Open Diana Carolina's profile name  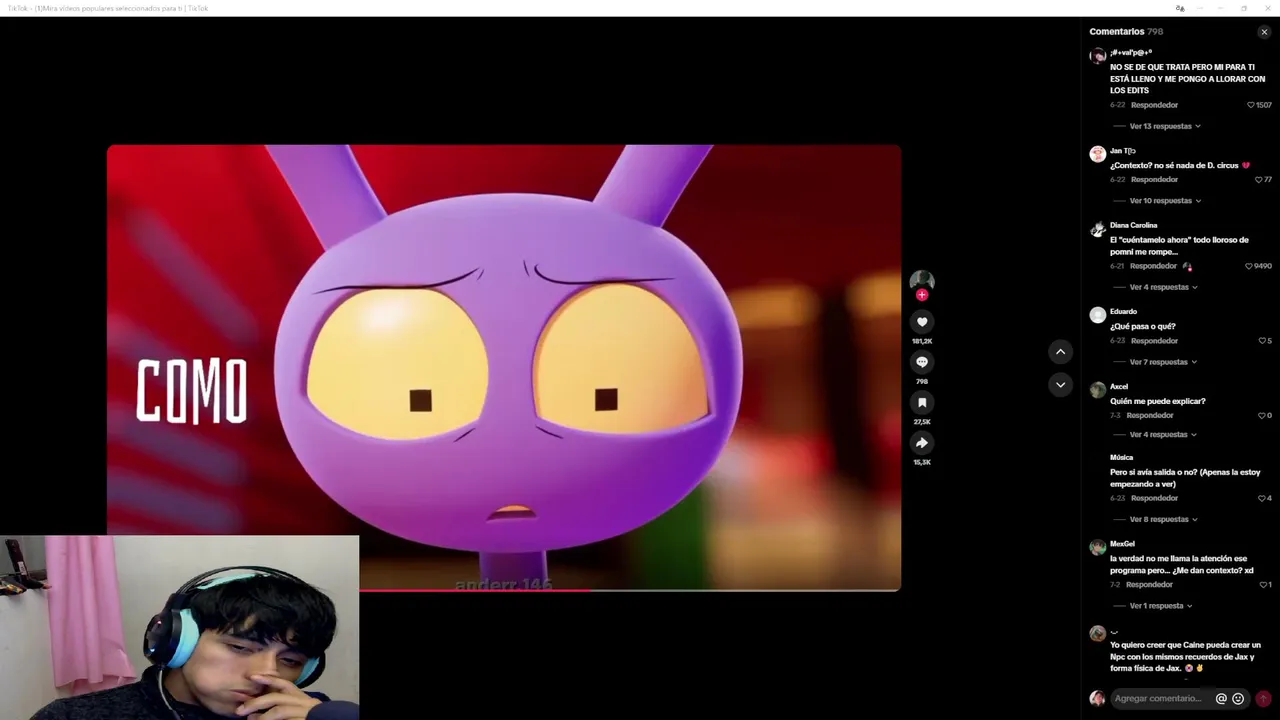[x=1133, y=226]
